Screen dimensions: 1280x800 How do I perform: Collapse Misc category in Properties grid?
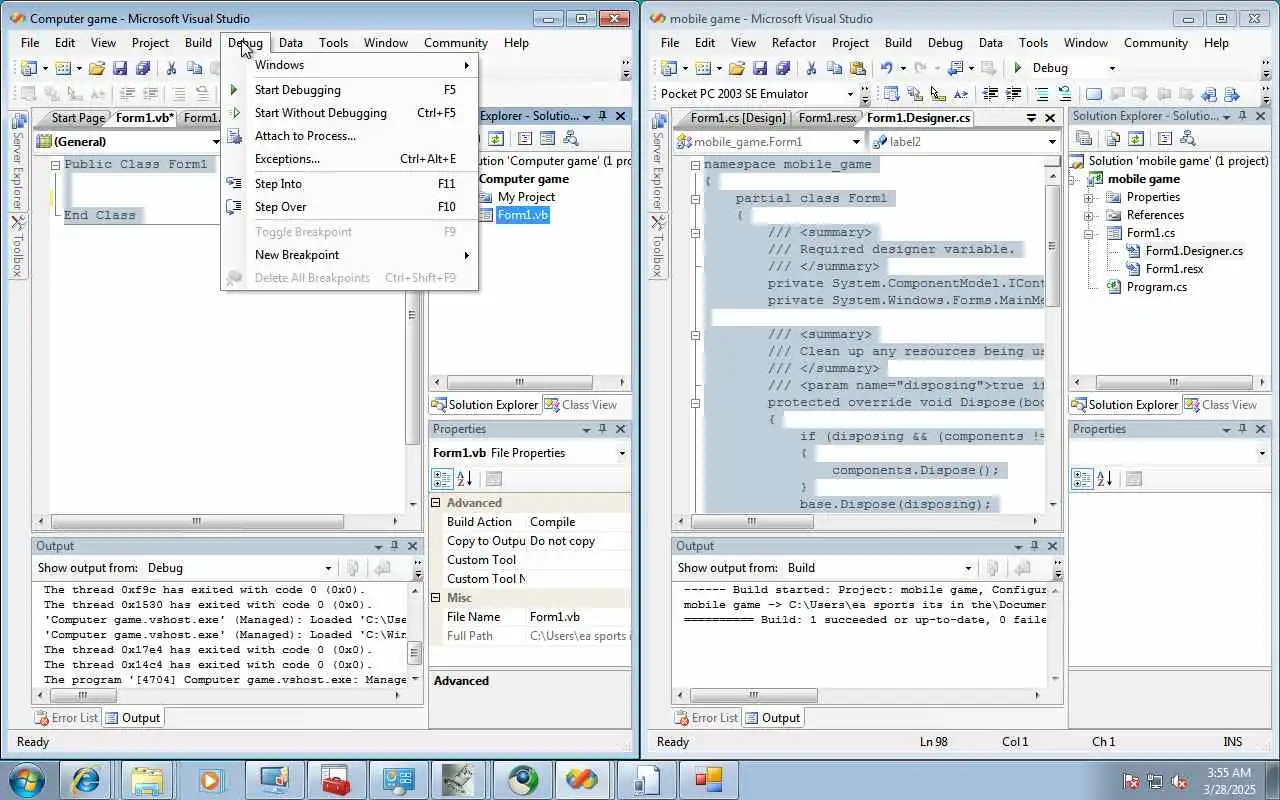point(436,598)
